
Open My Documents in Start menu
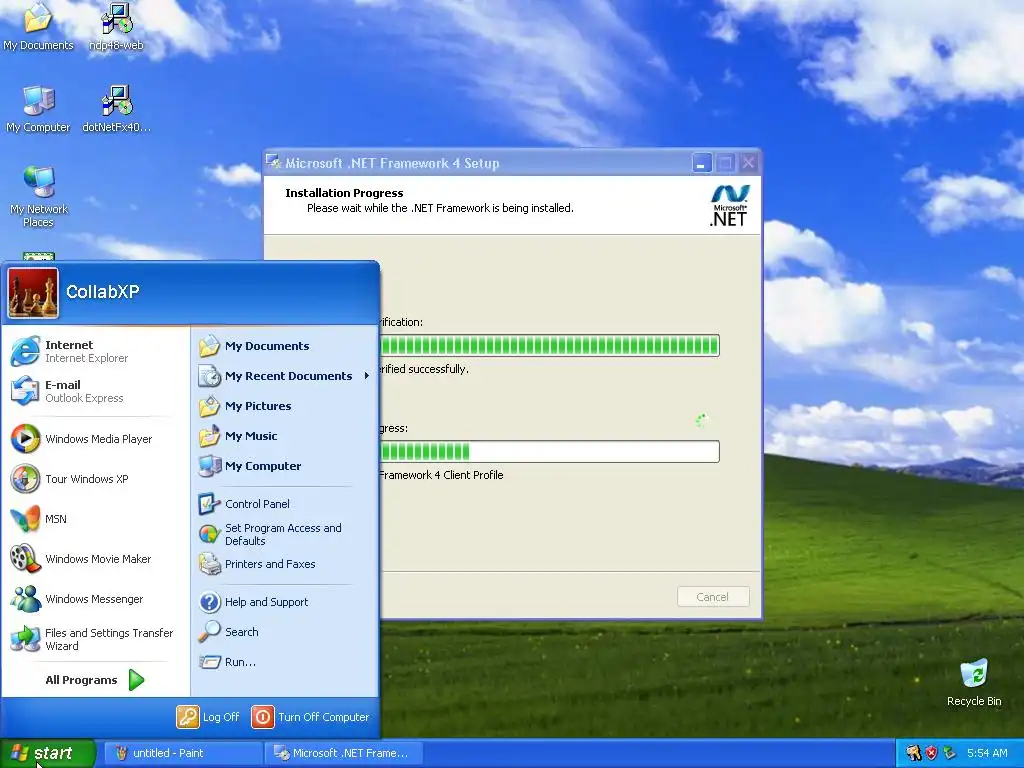[284, 346]
